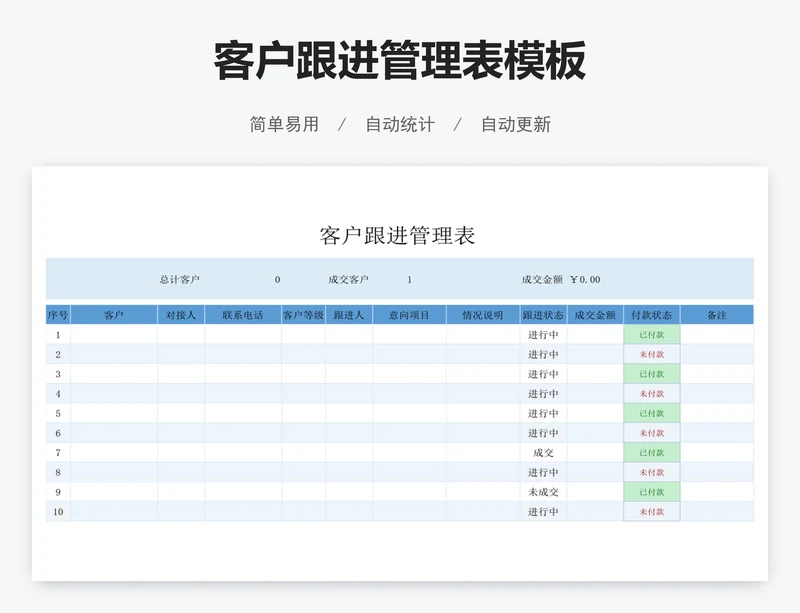Select the 意向项目 column header
This screenshot has height=613, width=800.
point(409,315)
